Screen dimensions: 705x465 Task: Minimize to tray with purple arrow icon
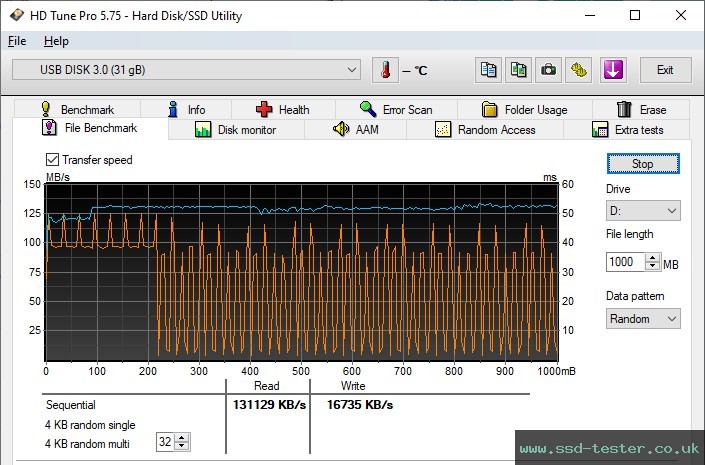[613, 70]
